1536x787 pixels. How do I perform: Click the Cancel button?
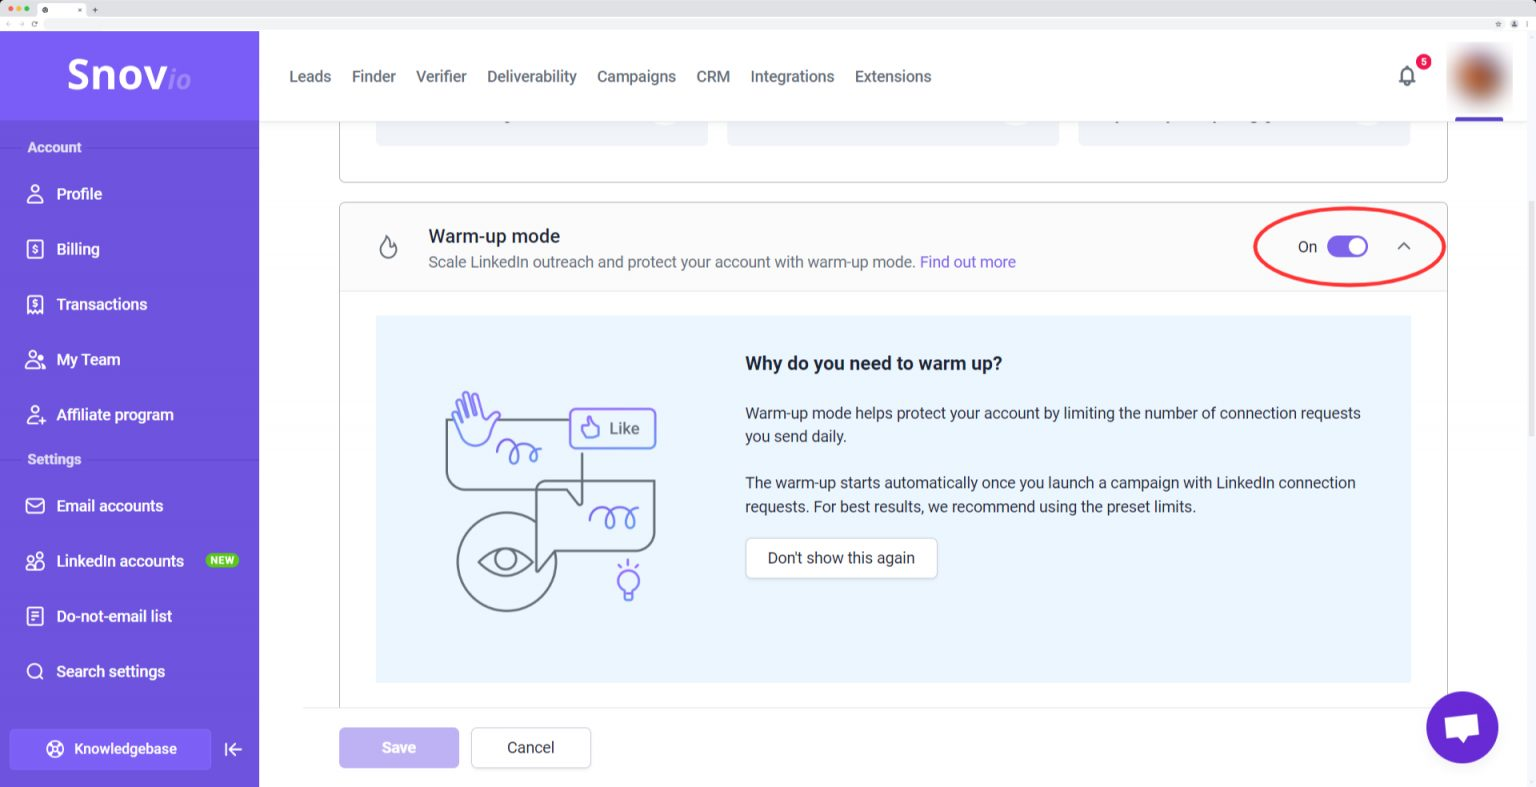pyautogui.click(x=531, y=747)
